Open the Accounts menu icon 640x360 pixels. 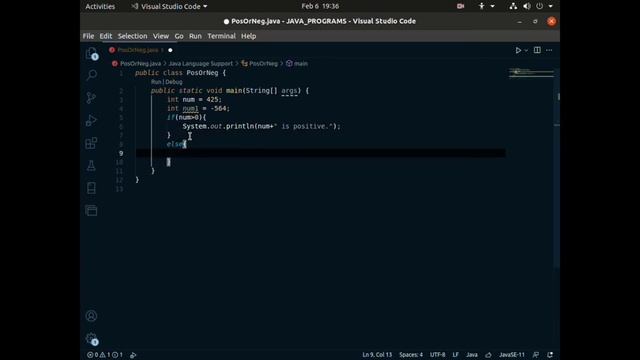91,316
